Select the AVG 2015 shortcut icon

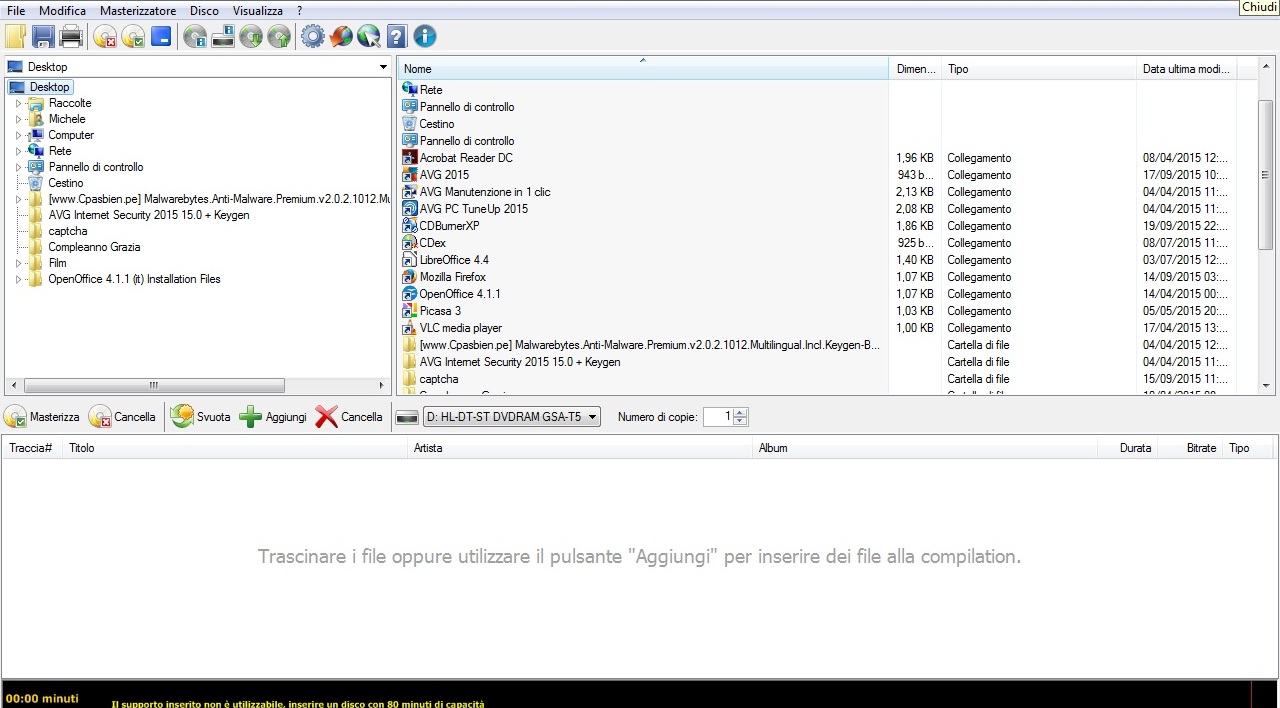coord(410,175)
